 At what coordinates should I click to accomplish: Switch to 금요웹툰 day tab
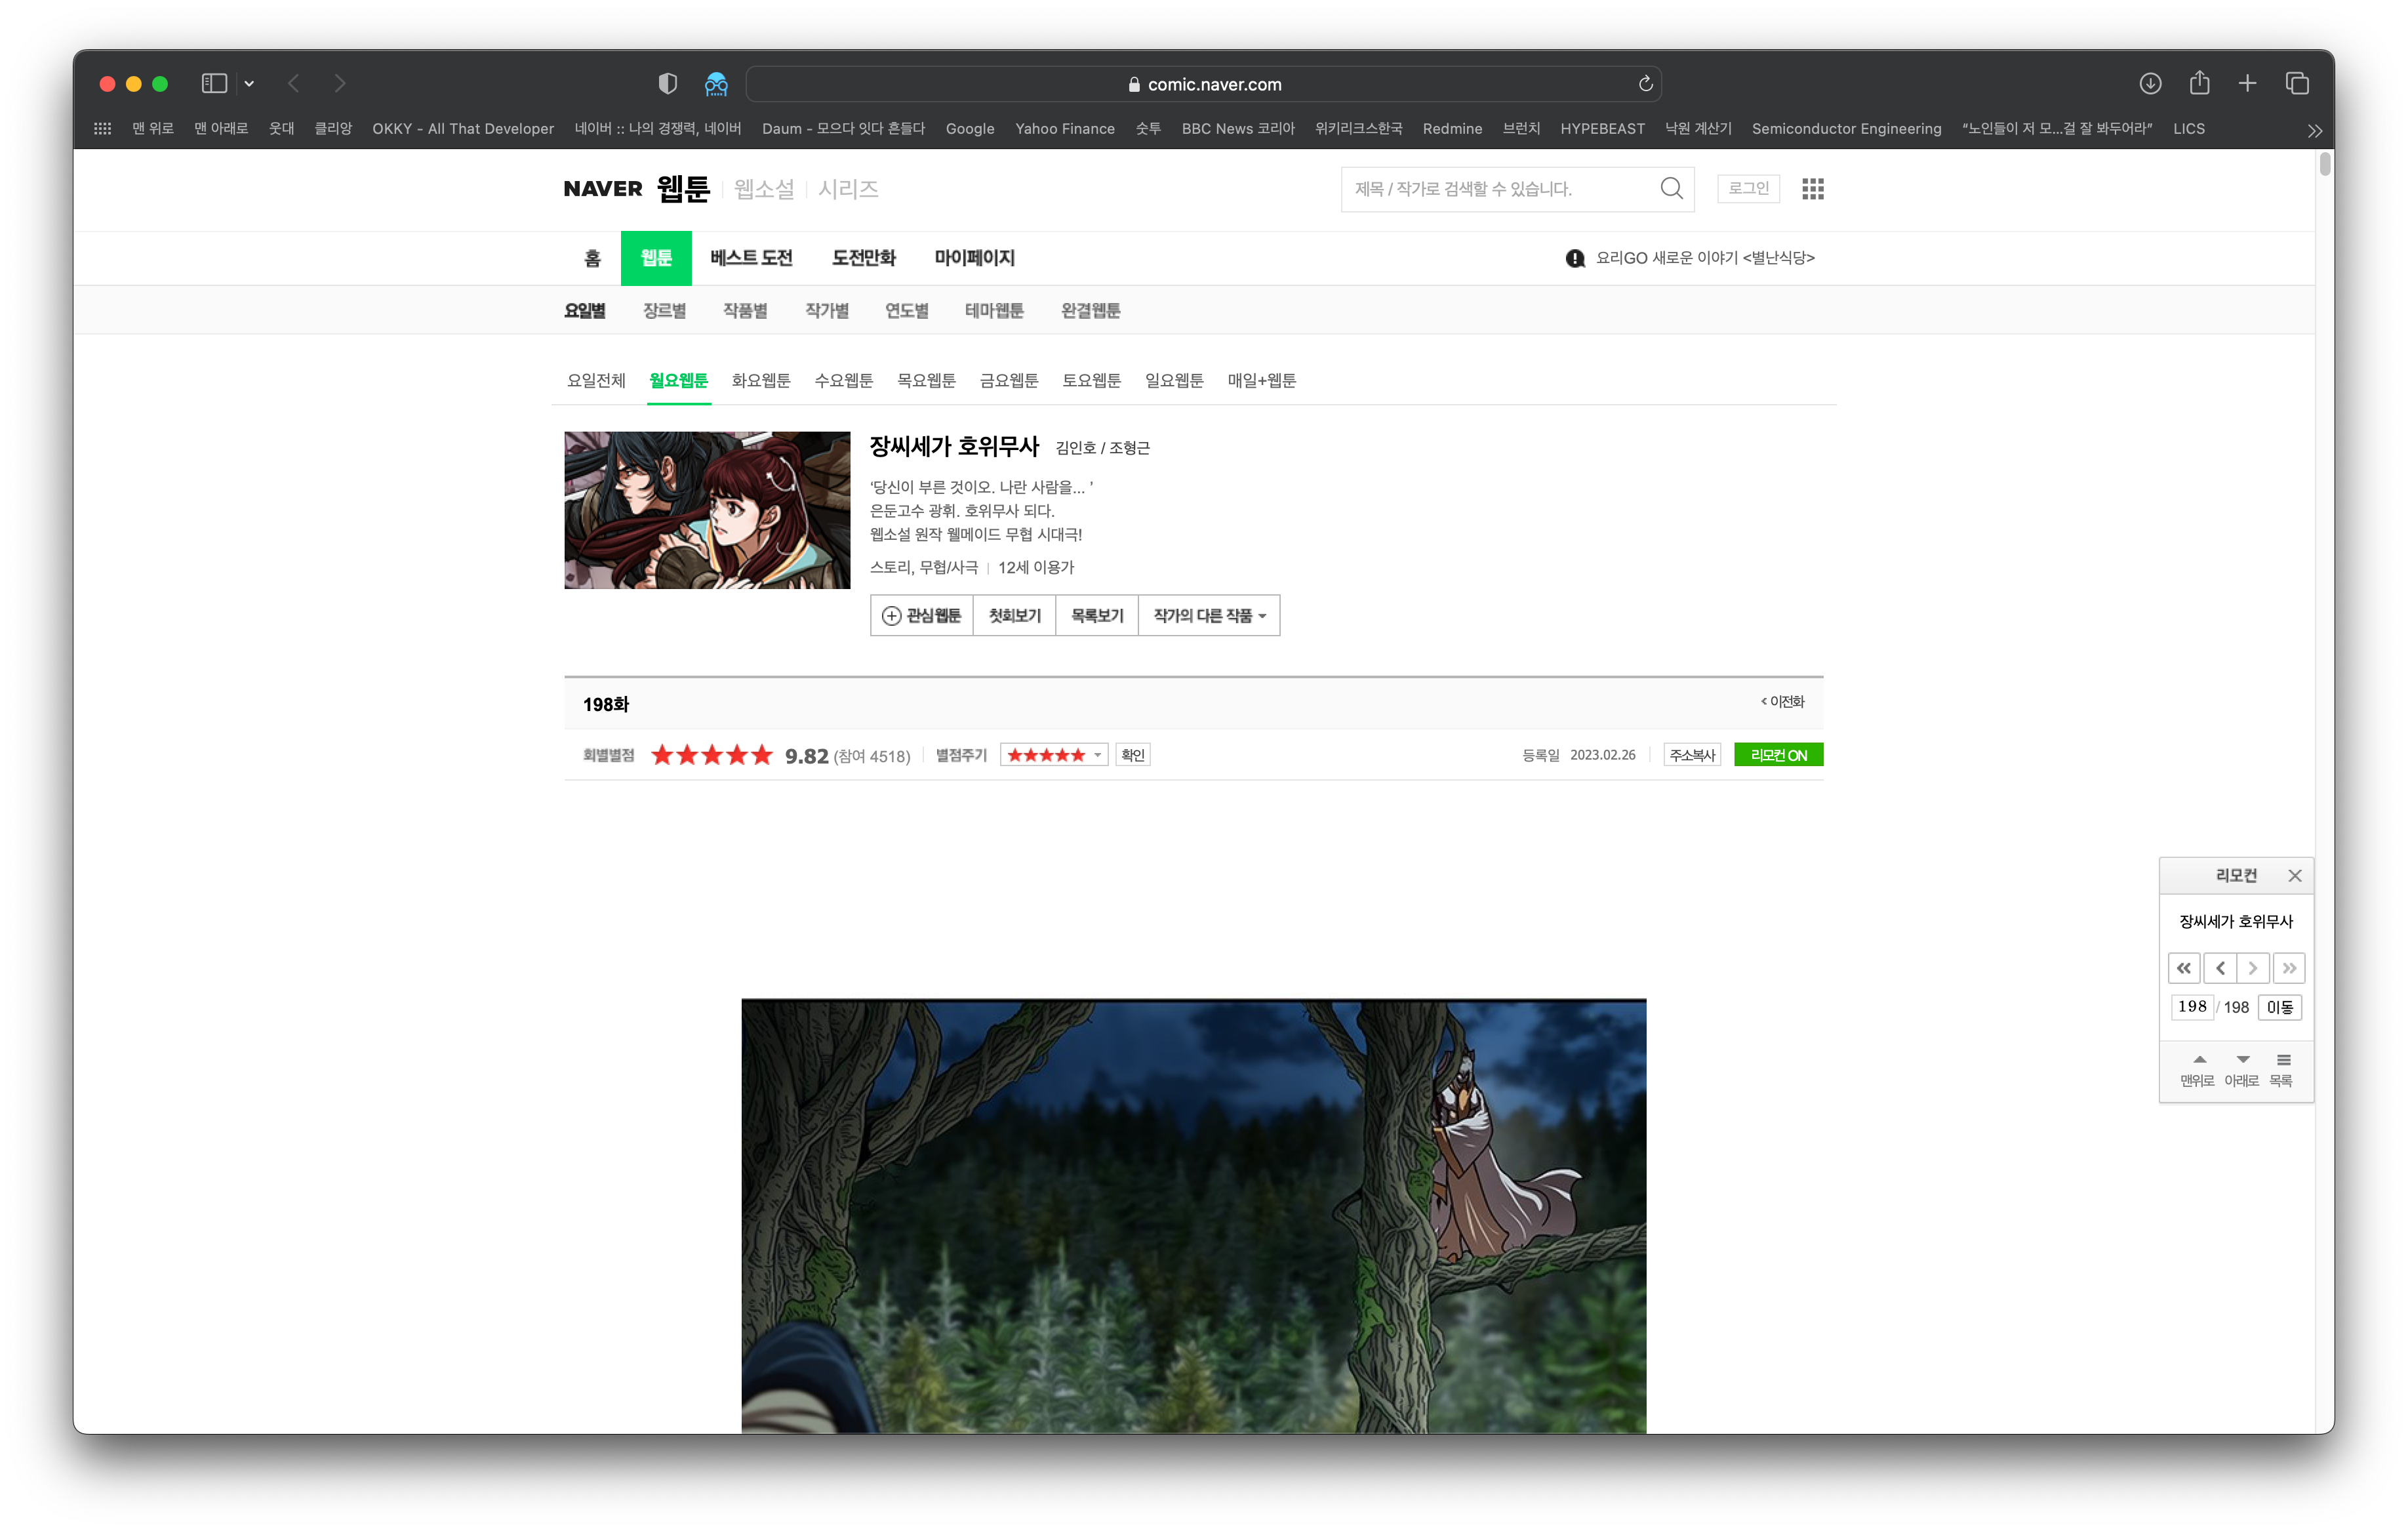pos(1009,381)
